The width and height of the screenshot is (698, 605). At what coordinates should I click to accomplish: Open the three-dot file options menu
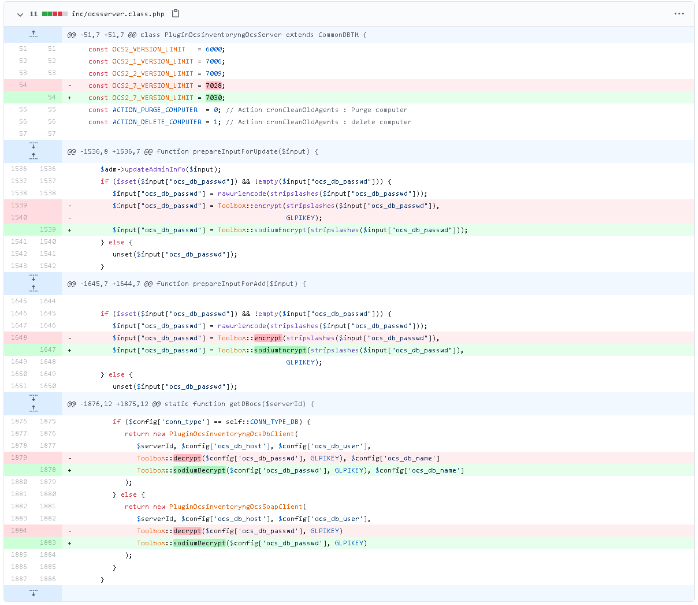679,14
